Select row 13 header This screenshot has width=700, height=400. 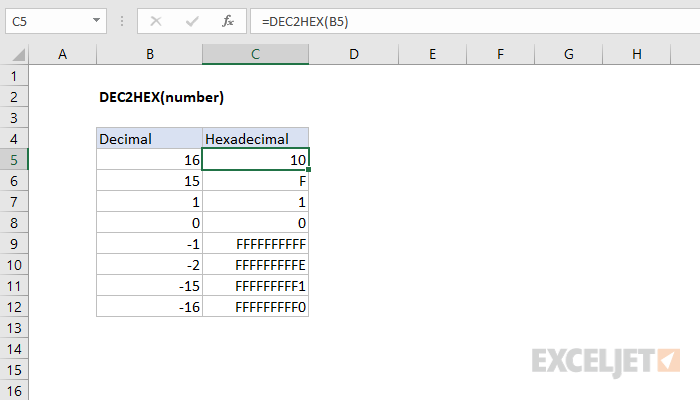coord(14,328)
